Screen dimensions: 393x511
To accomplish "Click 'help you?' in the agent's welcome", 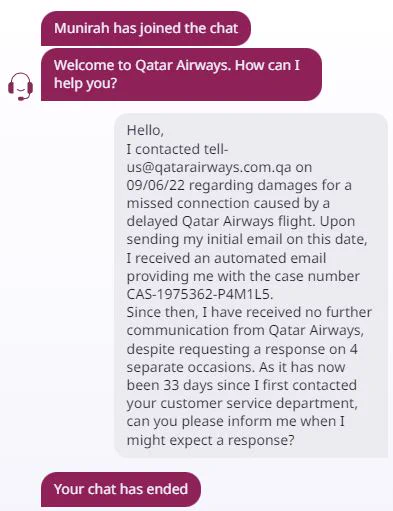I will click(85, 83).
